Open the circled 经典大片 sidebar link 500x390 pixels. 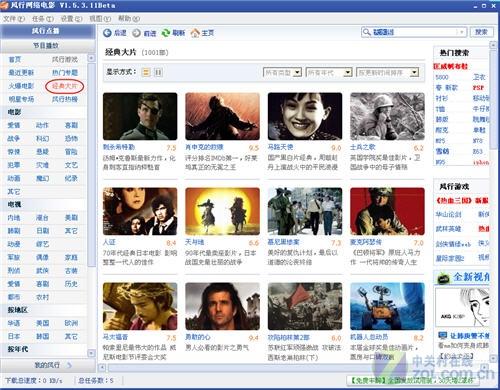[64, 86]
